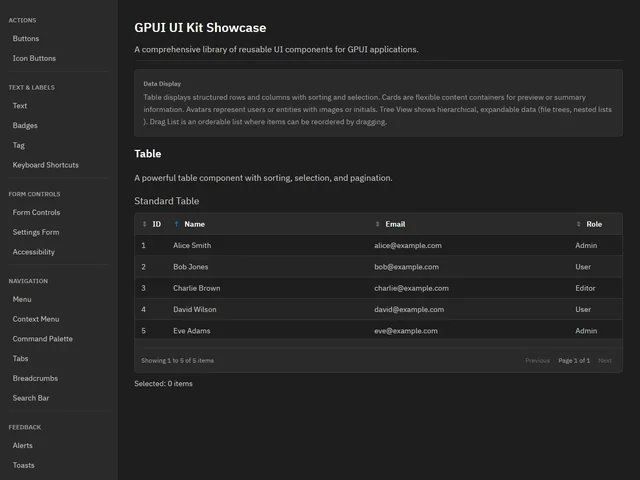Click alice@example.com email cell
This screenshot has width=640, height=480.
(x=408, y=245)
